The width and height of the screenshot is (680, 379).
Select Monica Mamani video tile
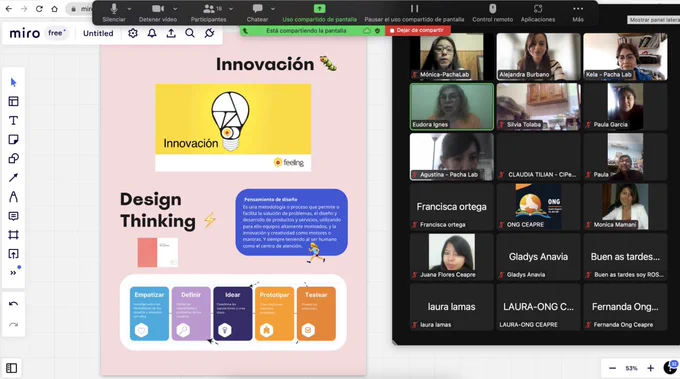coord(625,206)
